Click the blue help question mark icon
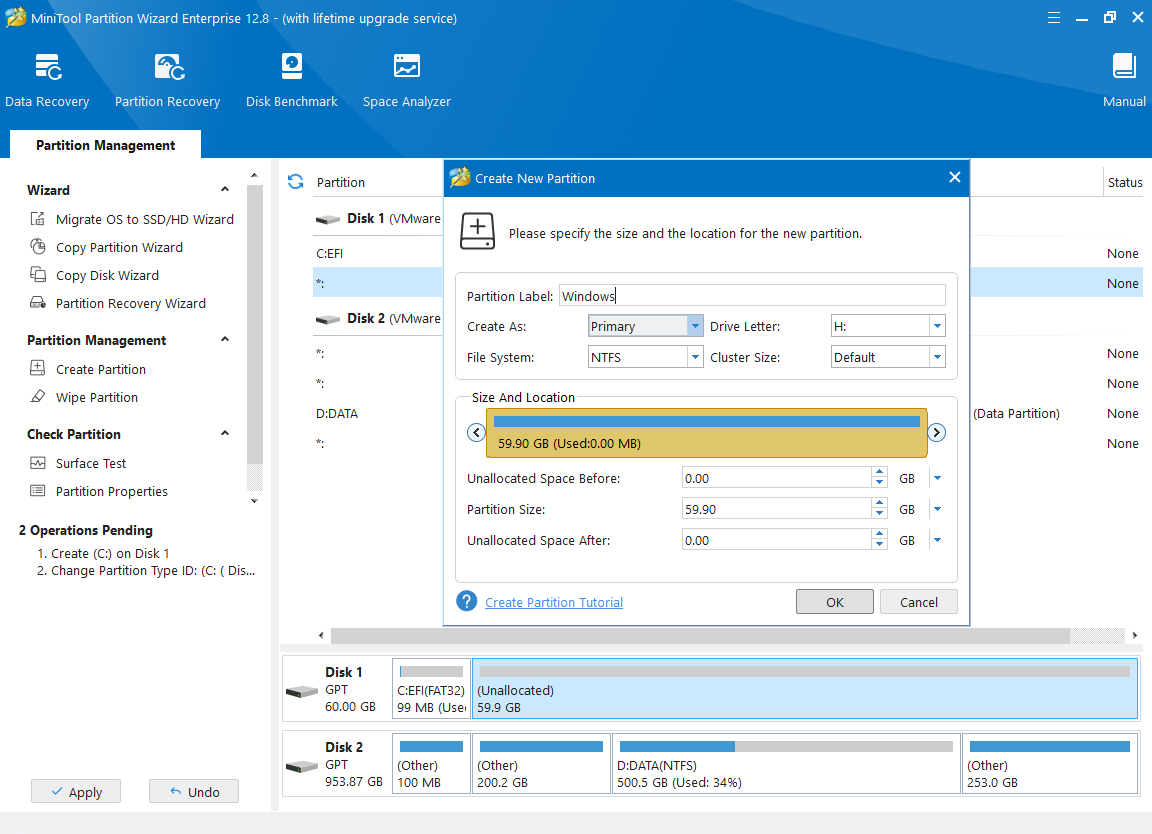Image resolution: width=1152 pixels, height=834 pixels. 466,601
